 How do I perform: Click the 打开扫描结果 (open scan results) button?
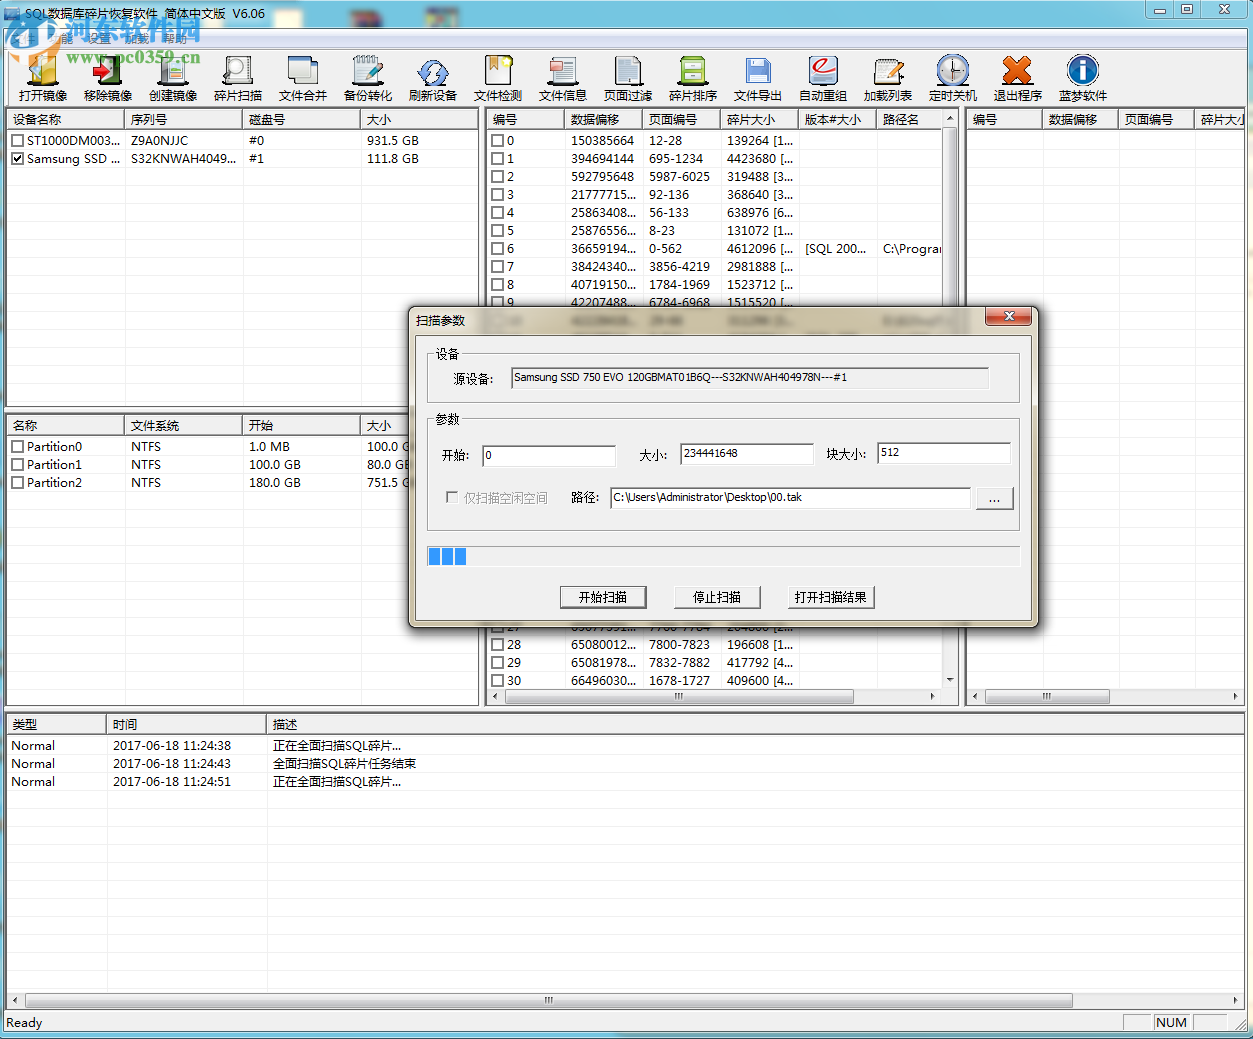point(830,597)
